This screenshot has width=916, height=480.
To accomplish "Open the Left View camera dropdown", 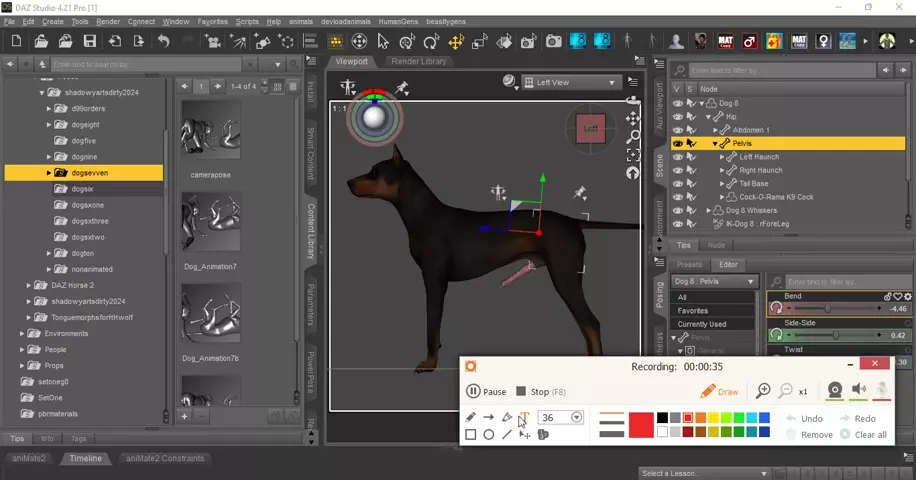I will [x=577, y=83].
